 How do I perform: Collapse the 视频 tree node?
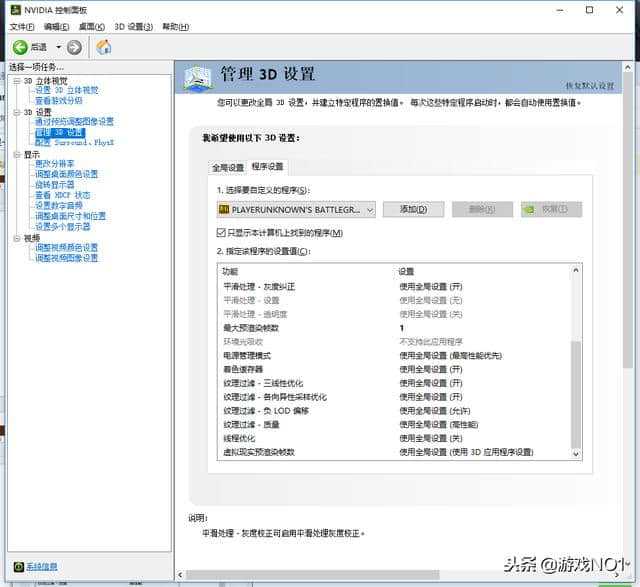pos(17,238)
